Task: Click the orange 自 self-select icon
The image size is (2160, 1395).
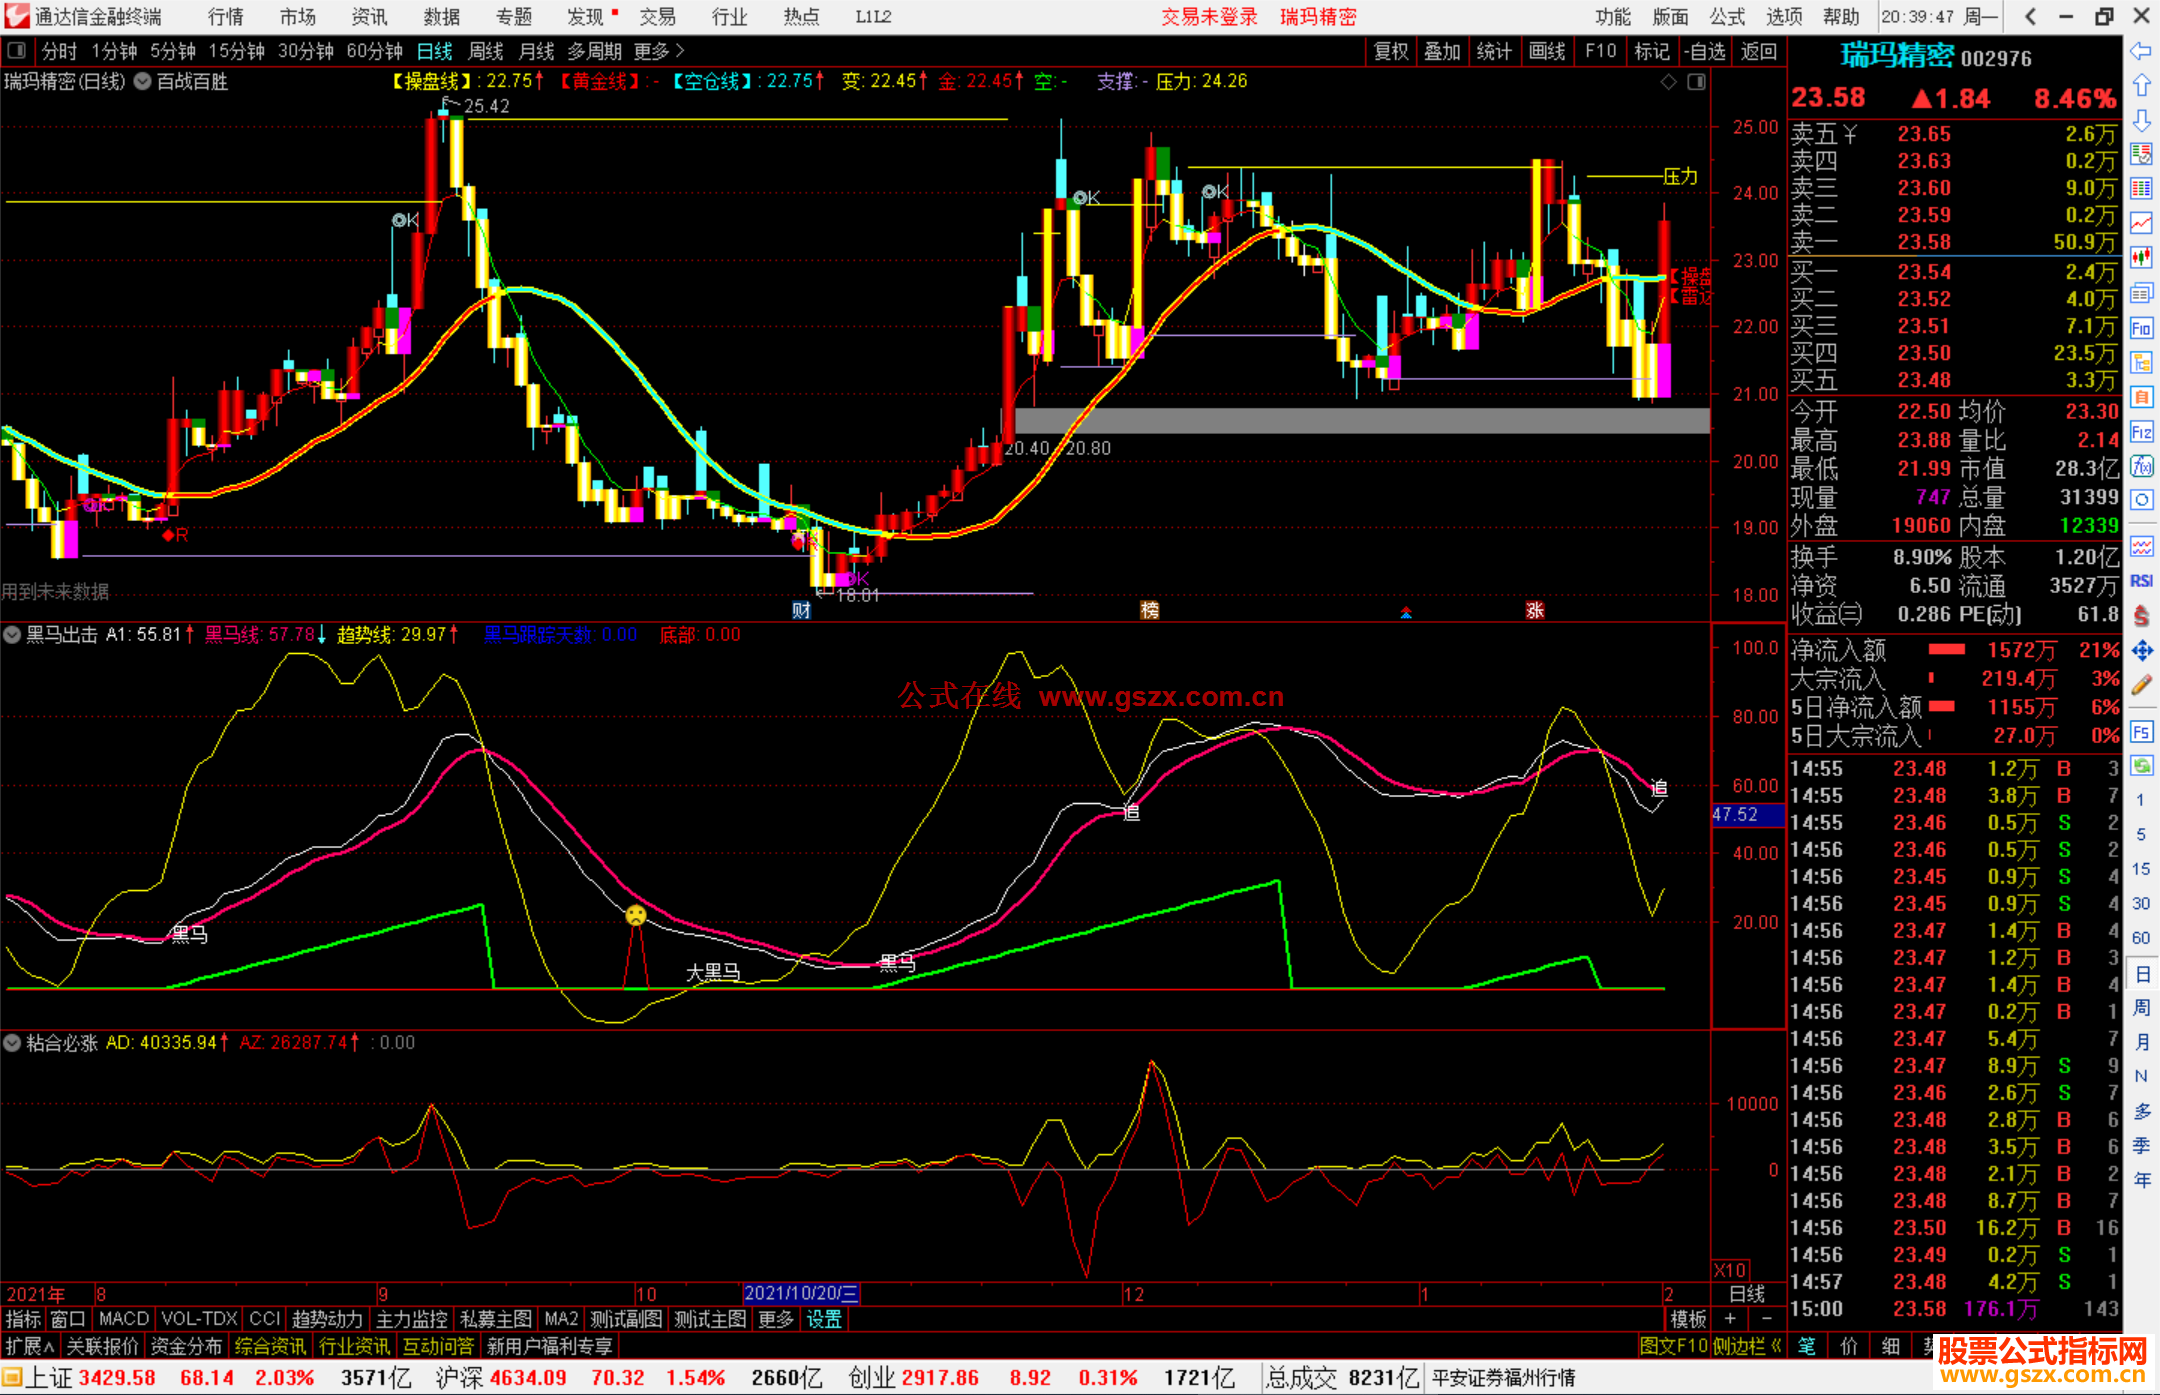Action: point(2141,397)
